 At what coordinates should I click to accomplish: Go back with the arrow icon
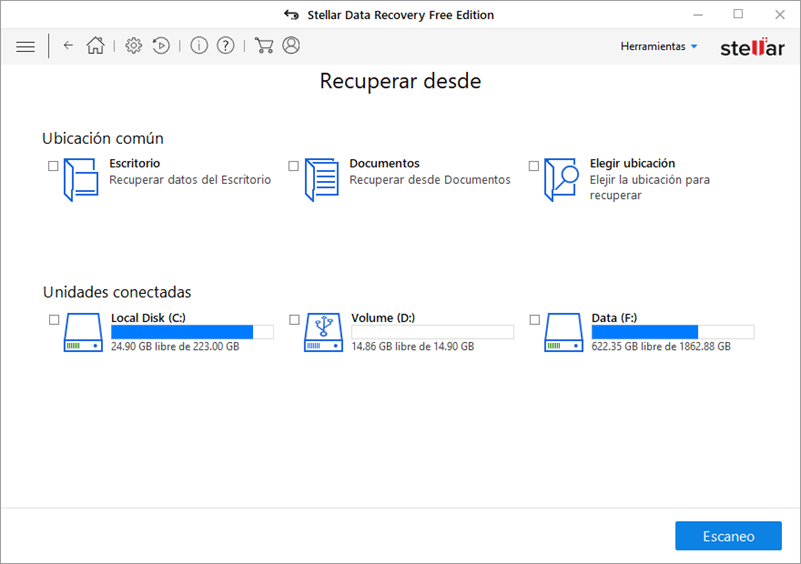pos(68,45)
